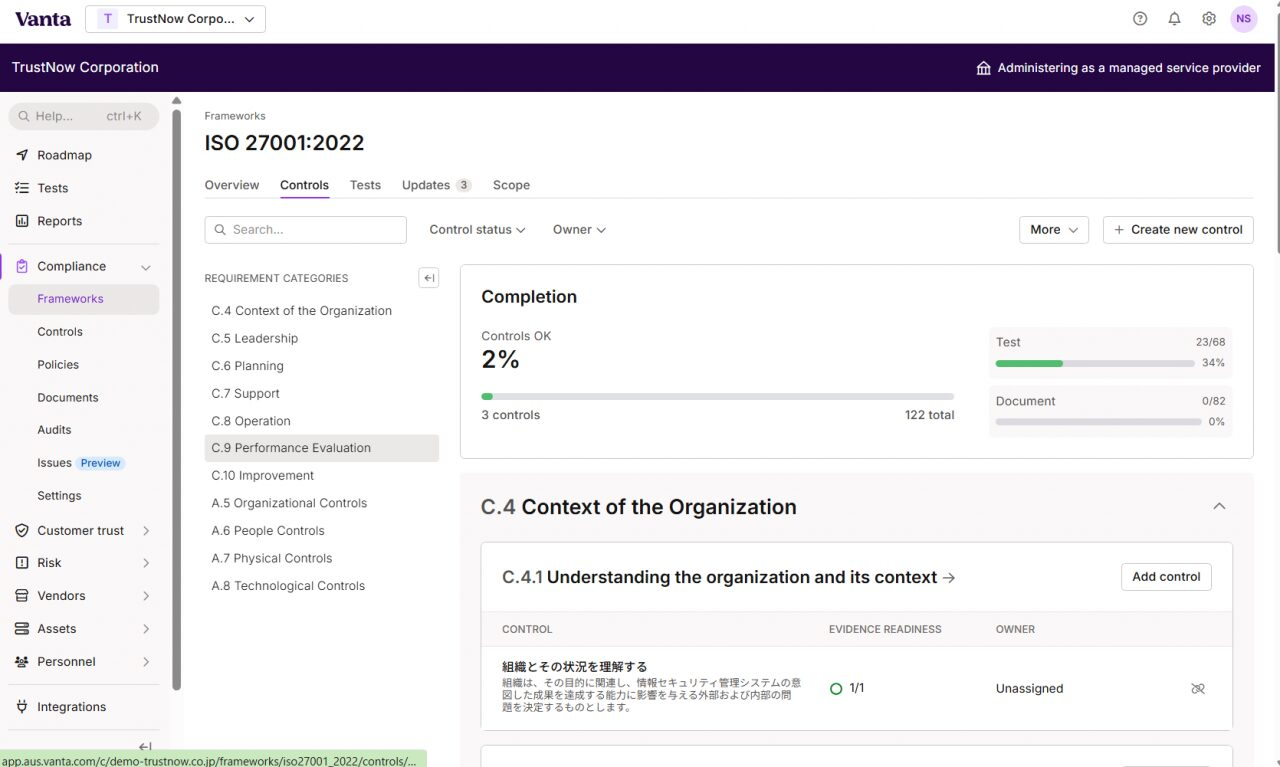Open the settings gear icon in header
Screen dimensions: 1280x767
pyautogui.click(x=1209, y=19)
